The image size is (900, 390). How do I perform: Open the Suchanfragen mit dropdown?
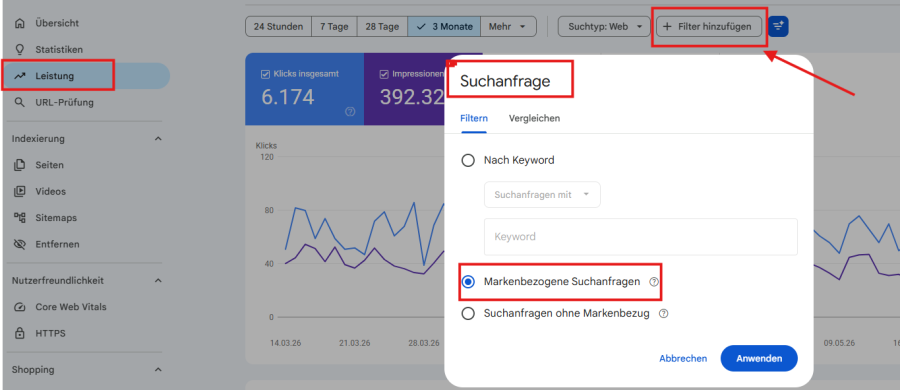tap(542, 195)
